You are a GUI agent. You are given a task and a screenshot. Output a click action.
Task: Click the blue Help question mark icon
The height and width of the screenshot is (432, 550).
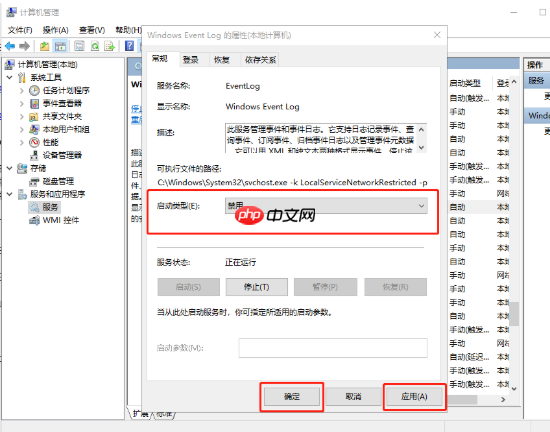[129, 46]
